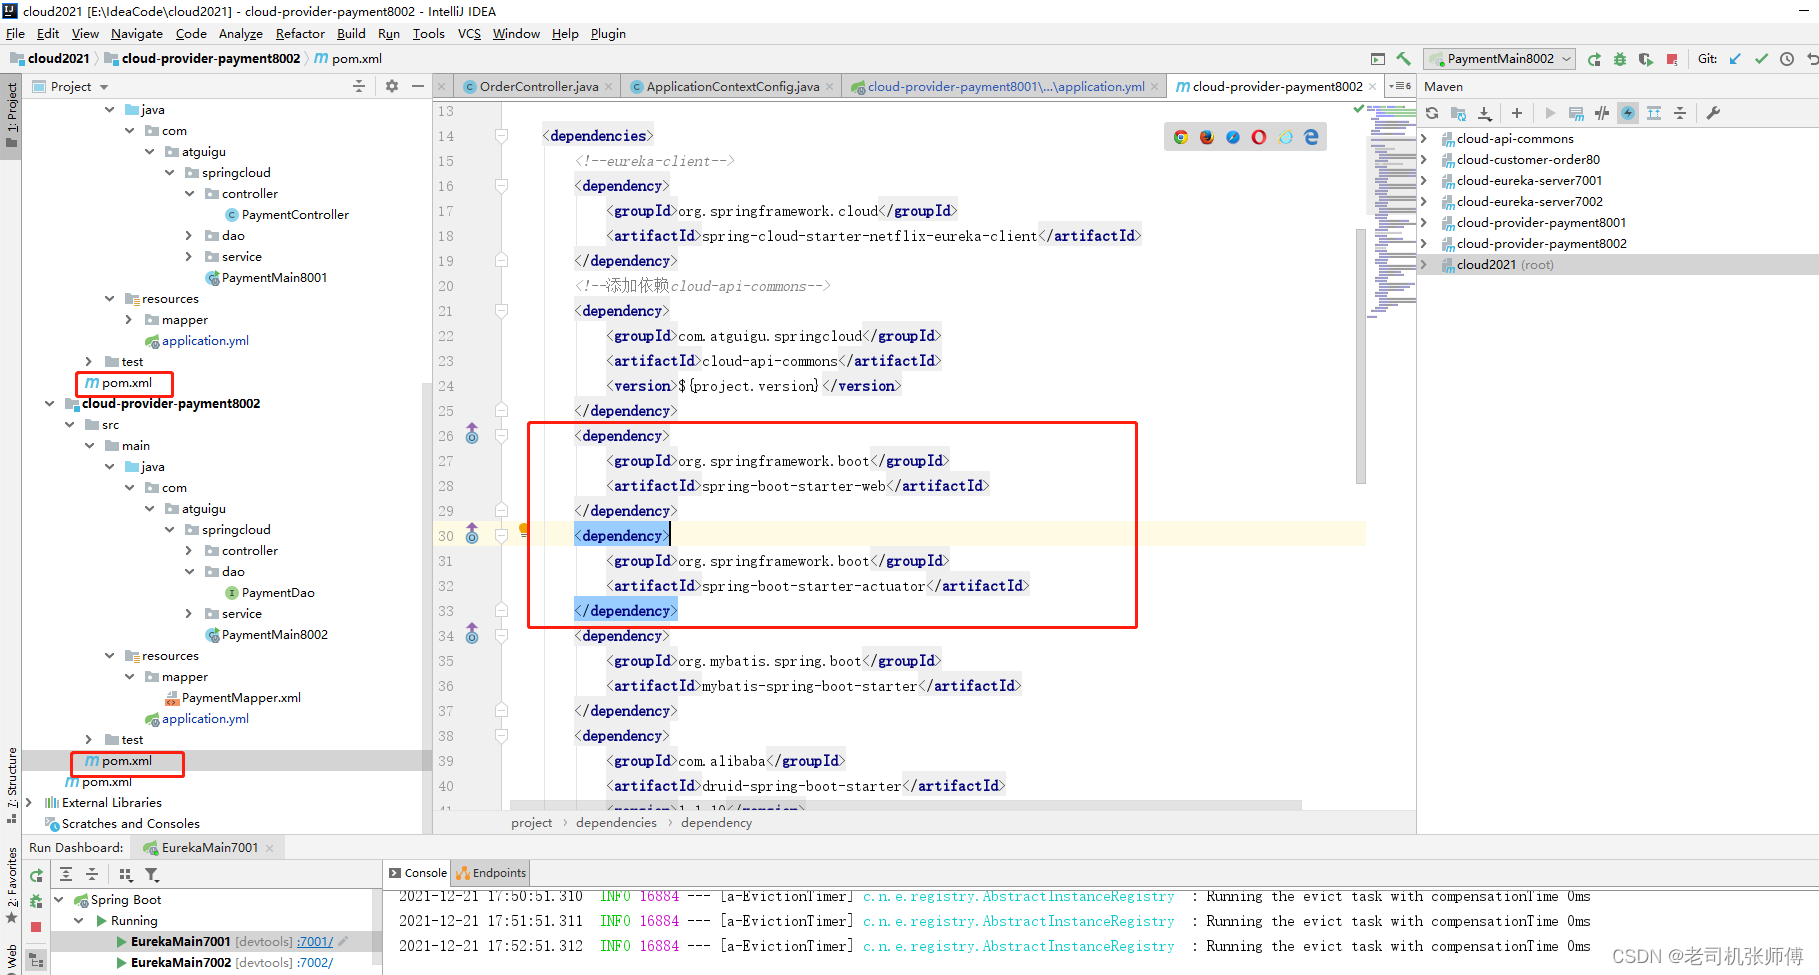Open the Navigate menu
Image resolution: width=1819 pixels, height=975 pixels.
tap(137, 33)
